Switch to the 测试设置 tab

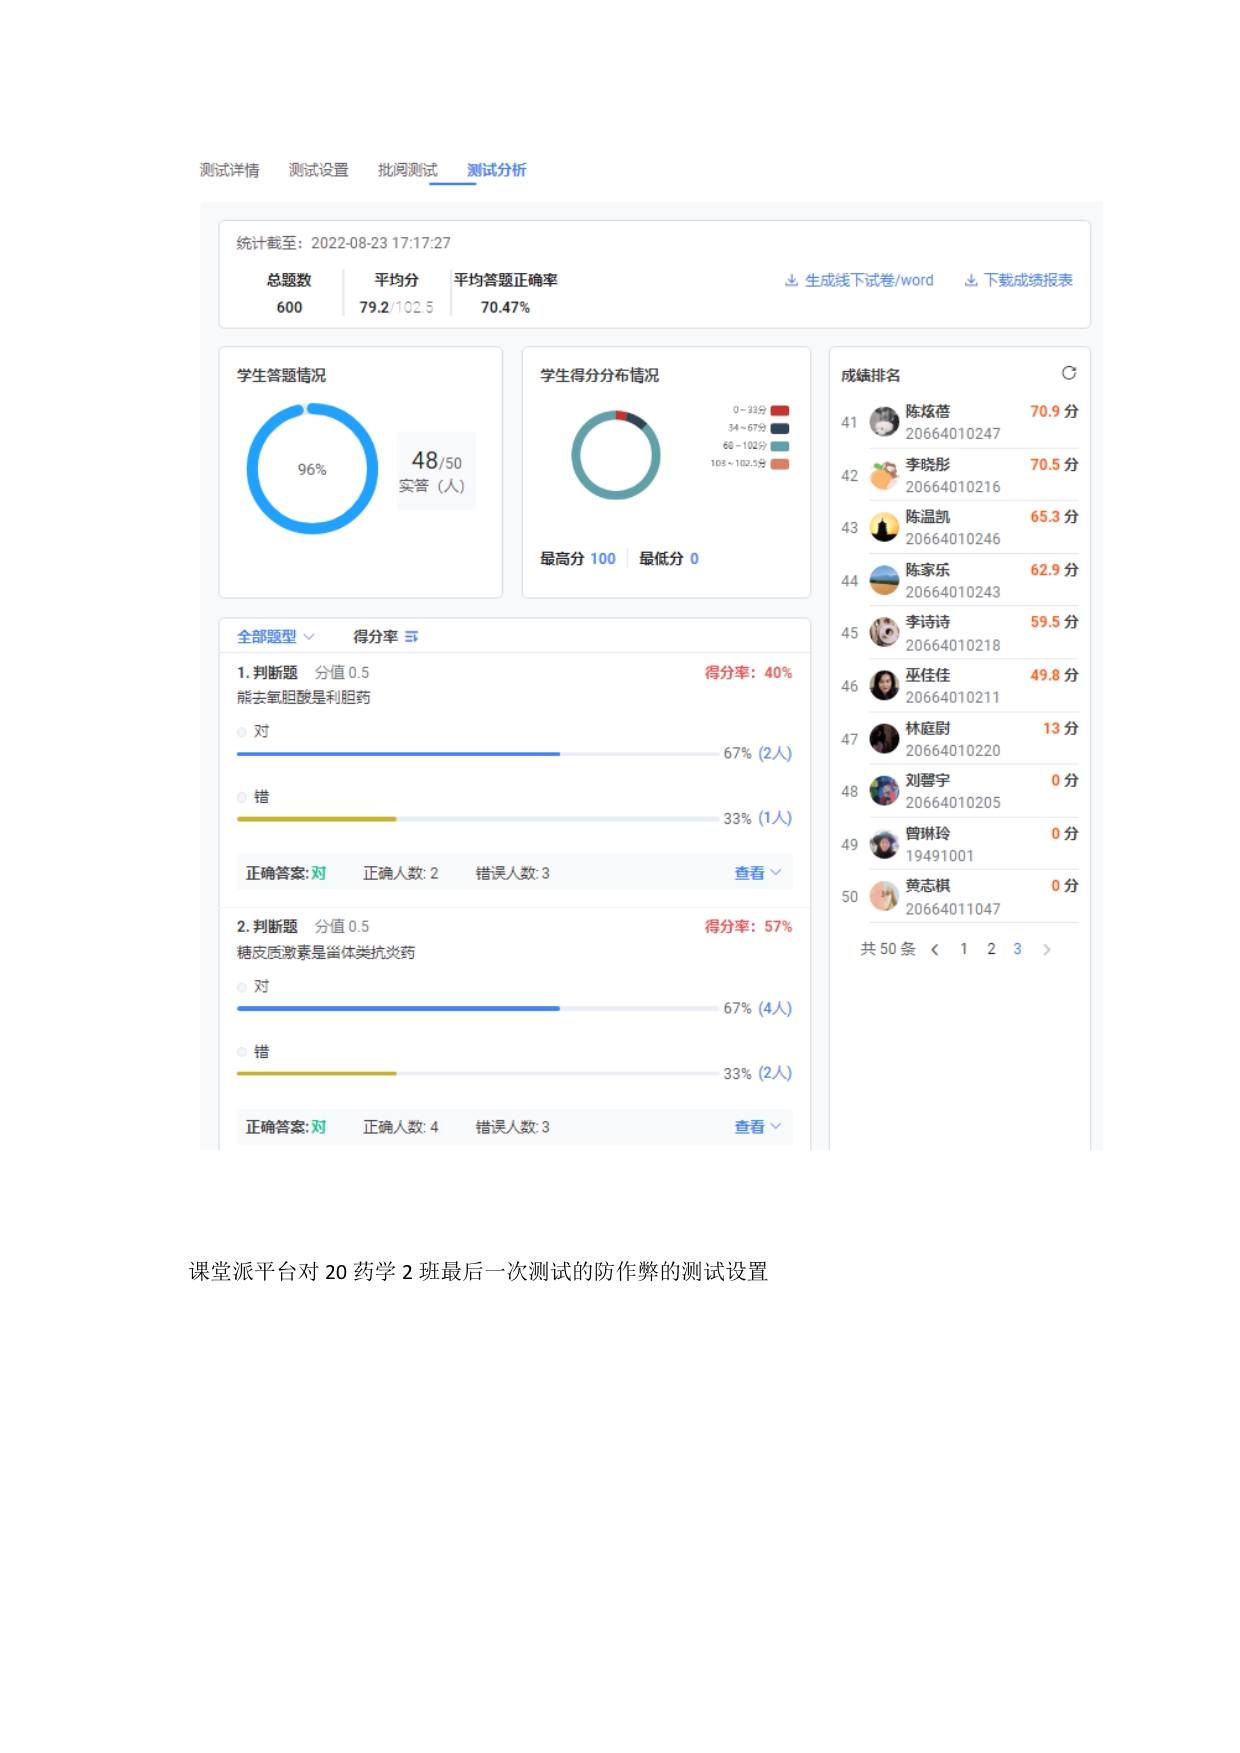point(318,170)
